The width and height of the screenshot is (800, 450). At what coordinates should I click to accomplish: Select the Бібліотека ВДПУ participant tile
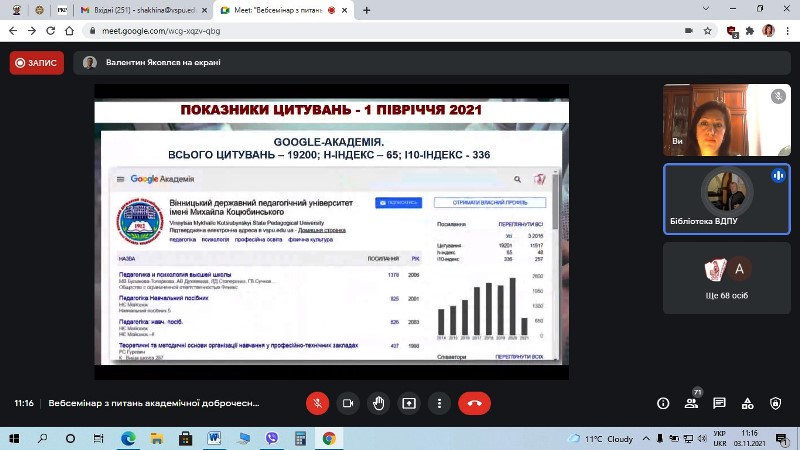[727, 199]
